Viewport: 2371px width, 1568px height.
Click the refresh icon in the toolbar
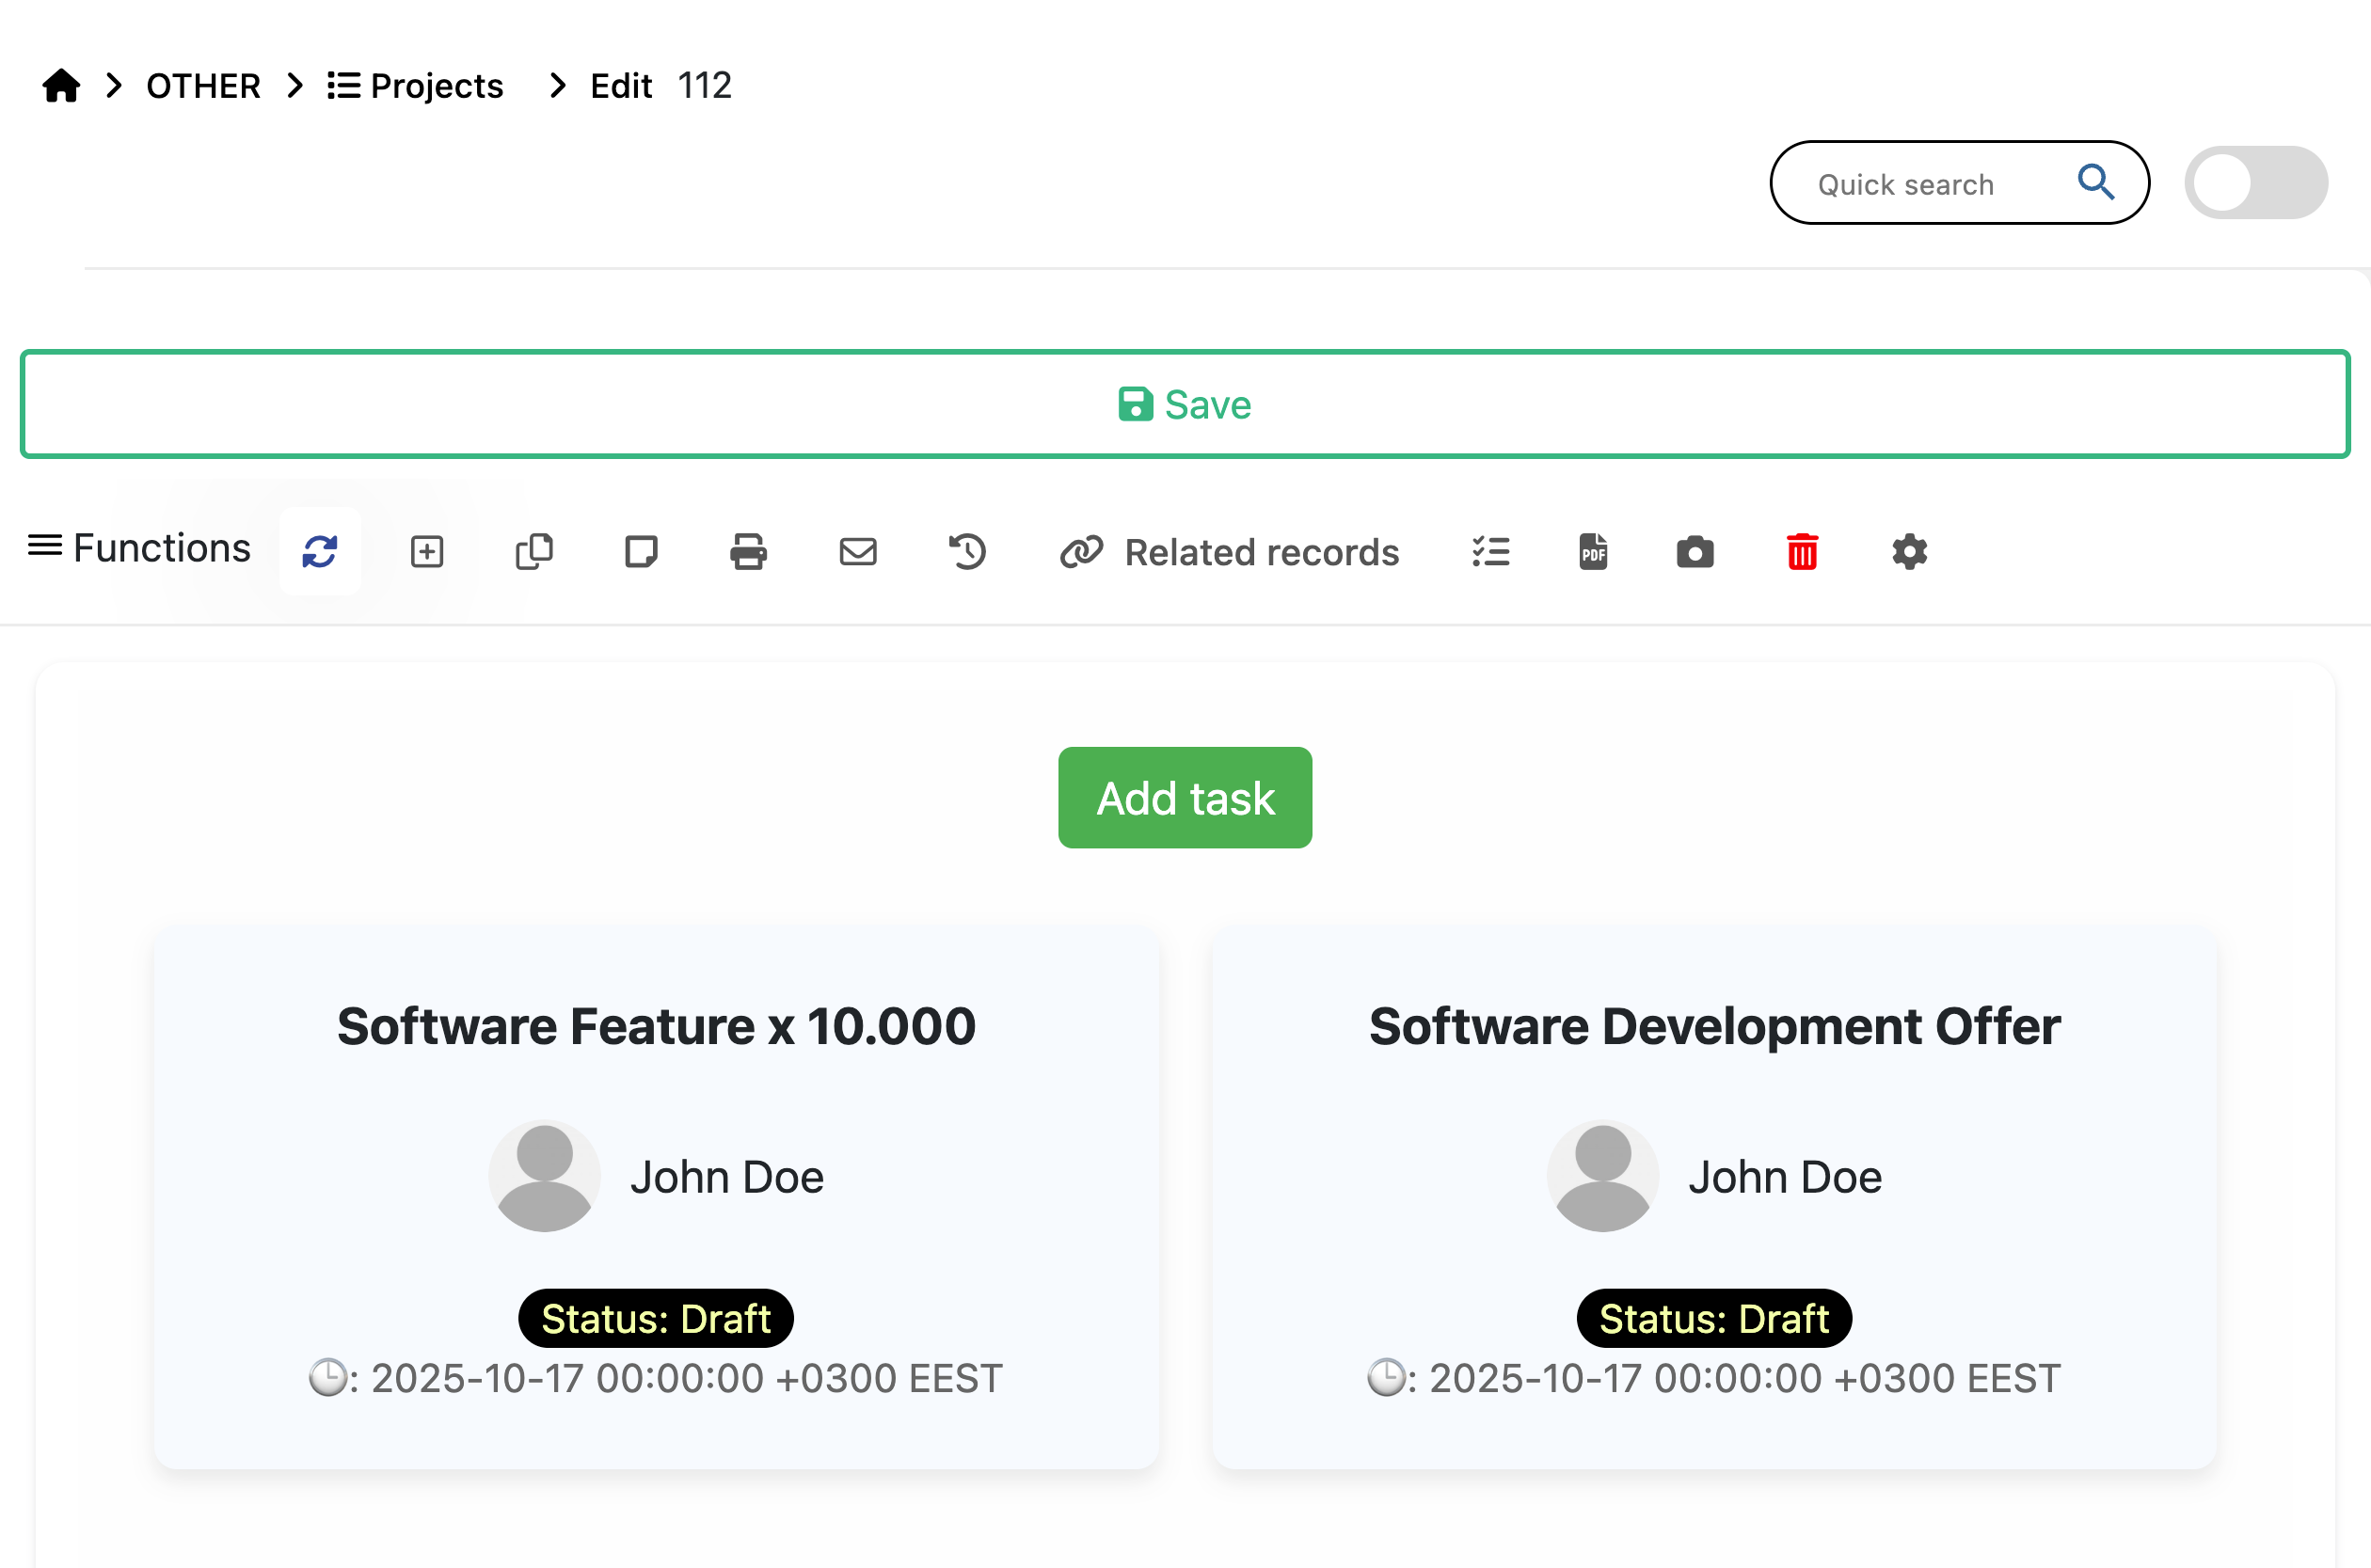(320, 551)
